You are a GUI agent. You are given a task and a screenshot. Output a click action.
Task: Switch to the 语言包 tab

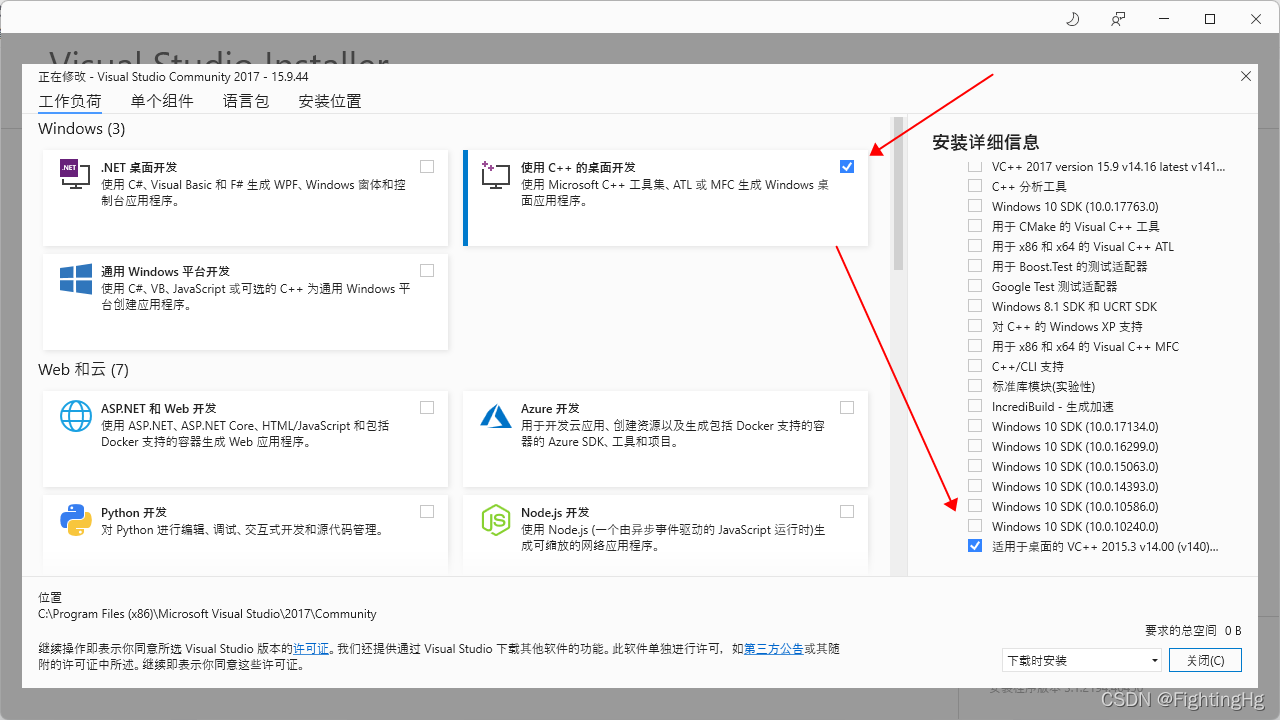(246, 101)
